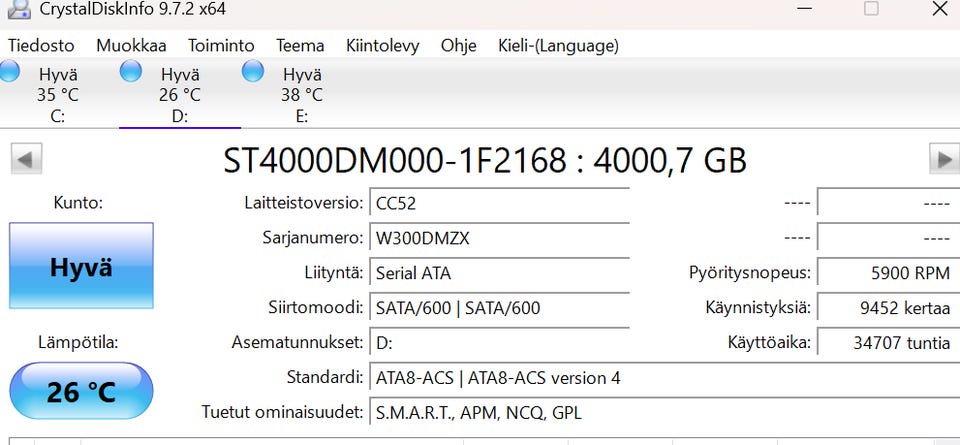
Task: Click the Pyöritysnopeus value 5900 RPM
Action: [889, 272]
